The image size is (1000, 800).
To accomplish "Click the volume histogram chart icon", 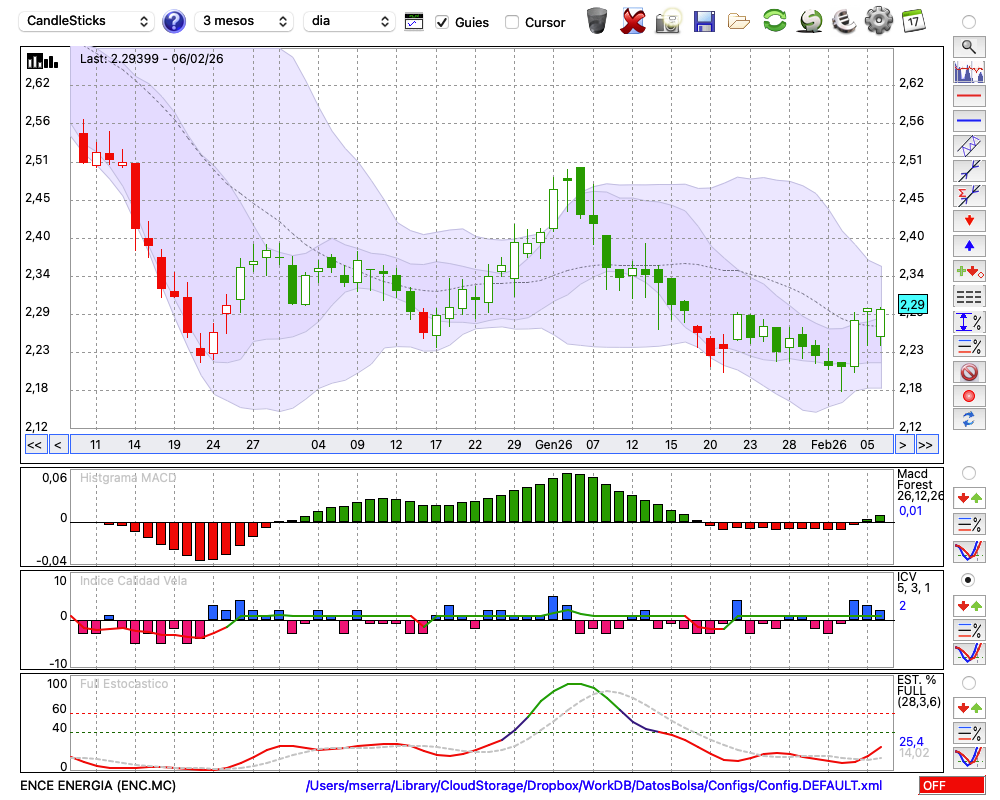I will coord(969,71).
